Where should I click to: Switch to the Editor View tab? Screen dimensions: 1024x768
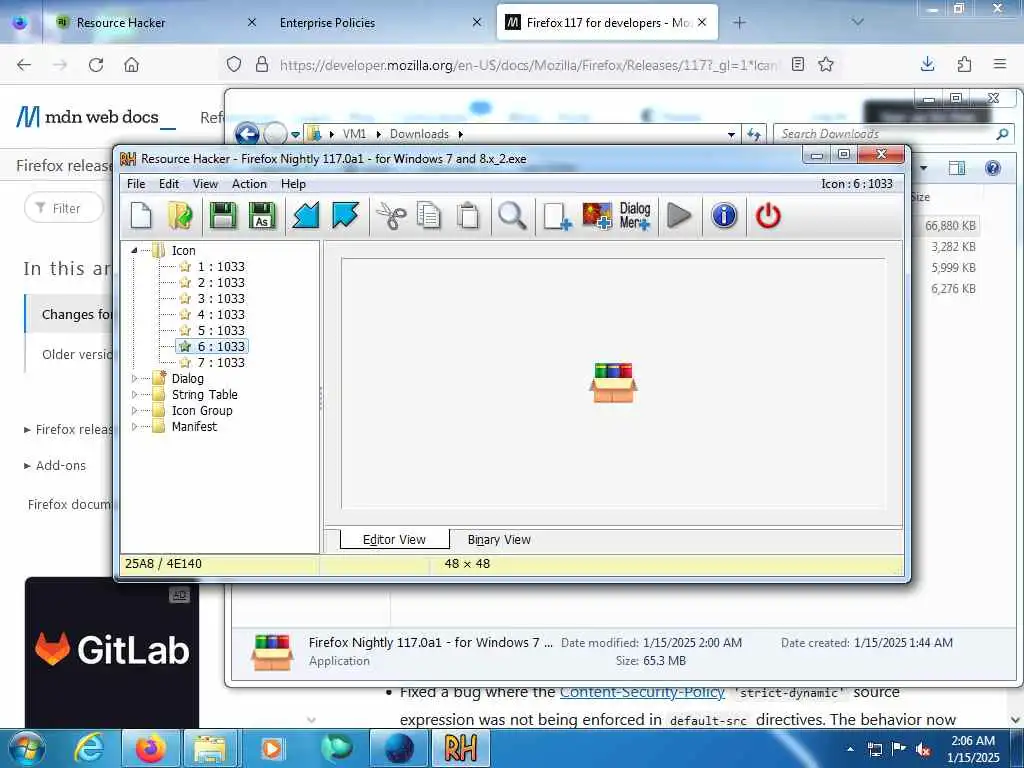(x=394, y=539)
